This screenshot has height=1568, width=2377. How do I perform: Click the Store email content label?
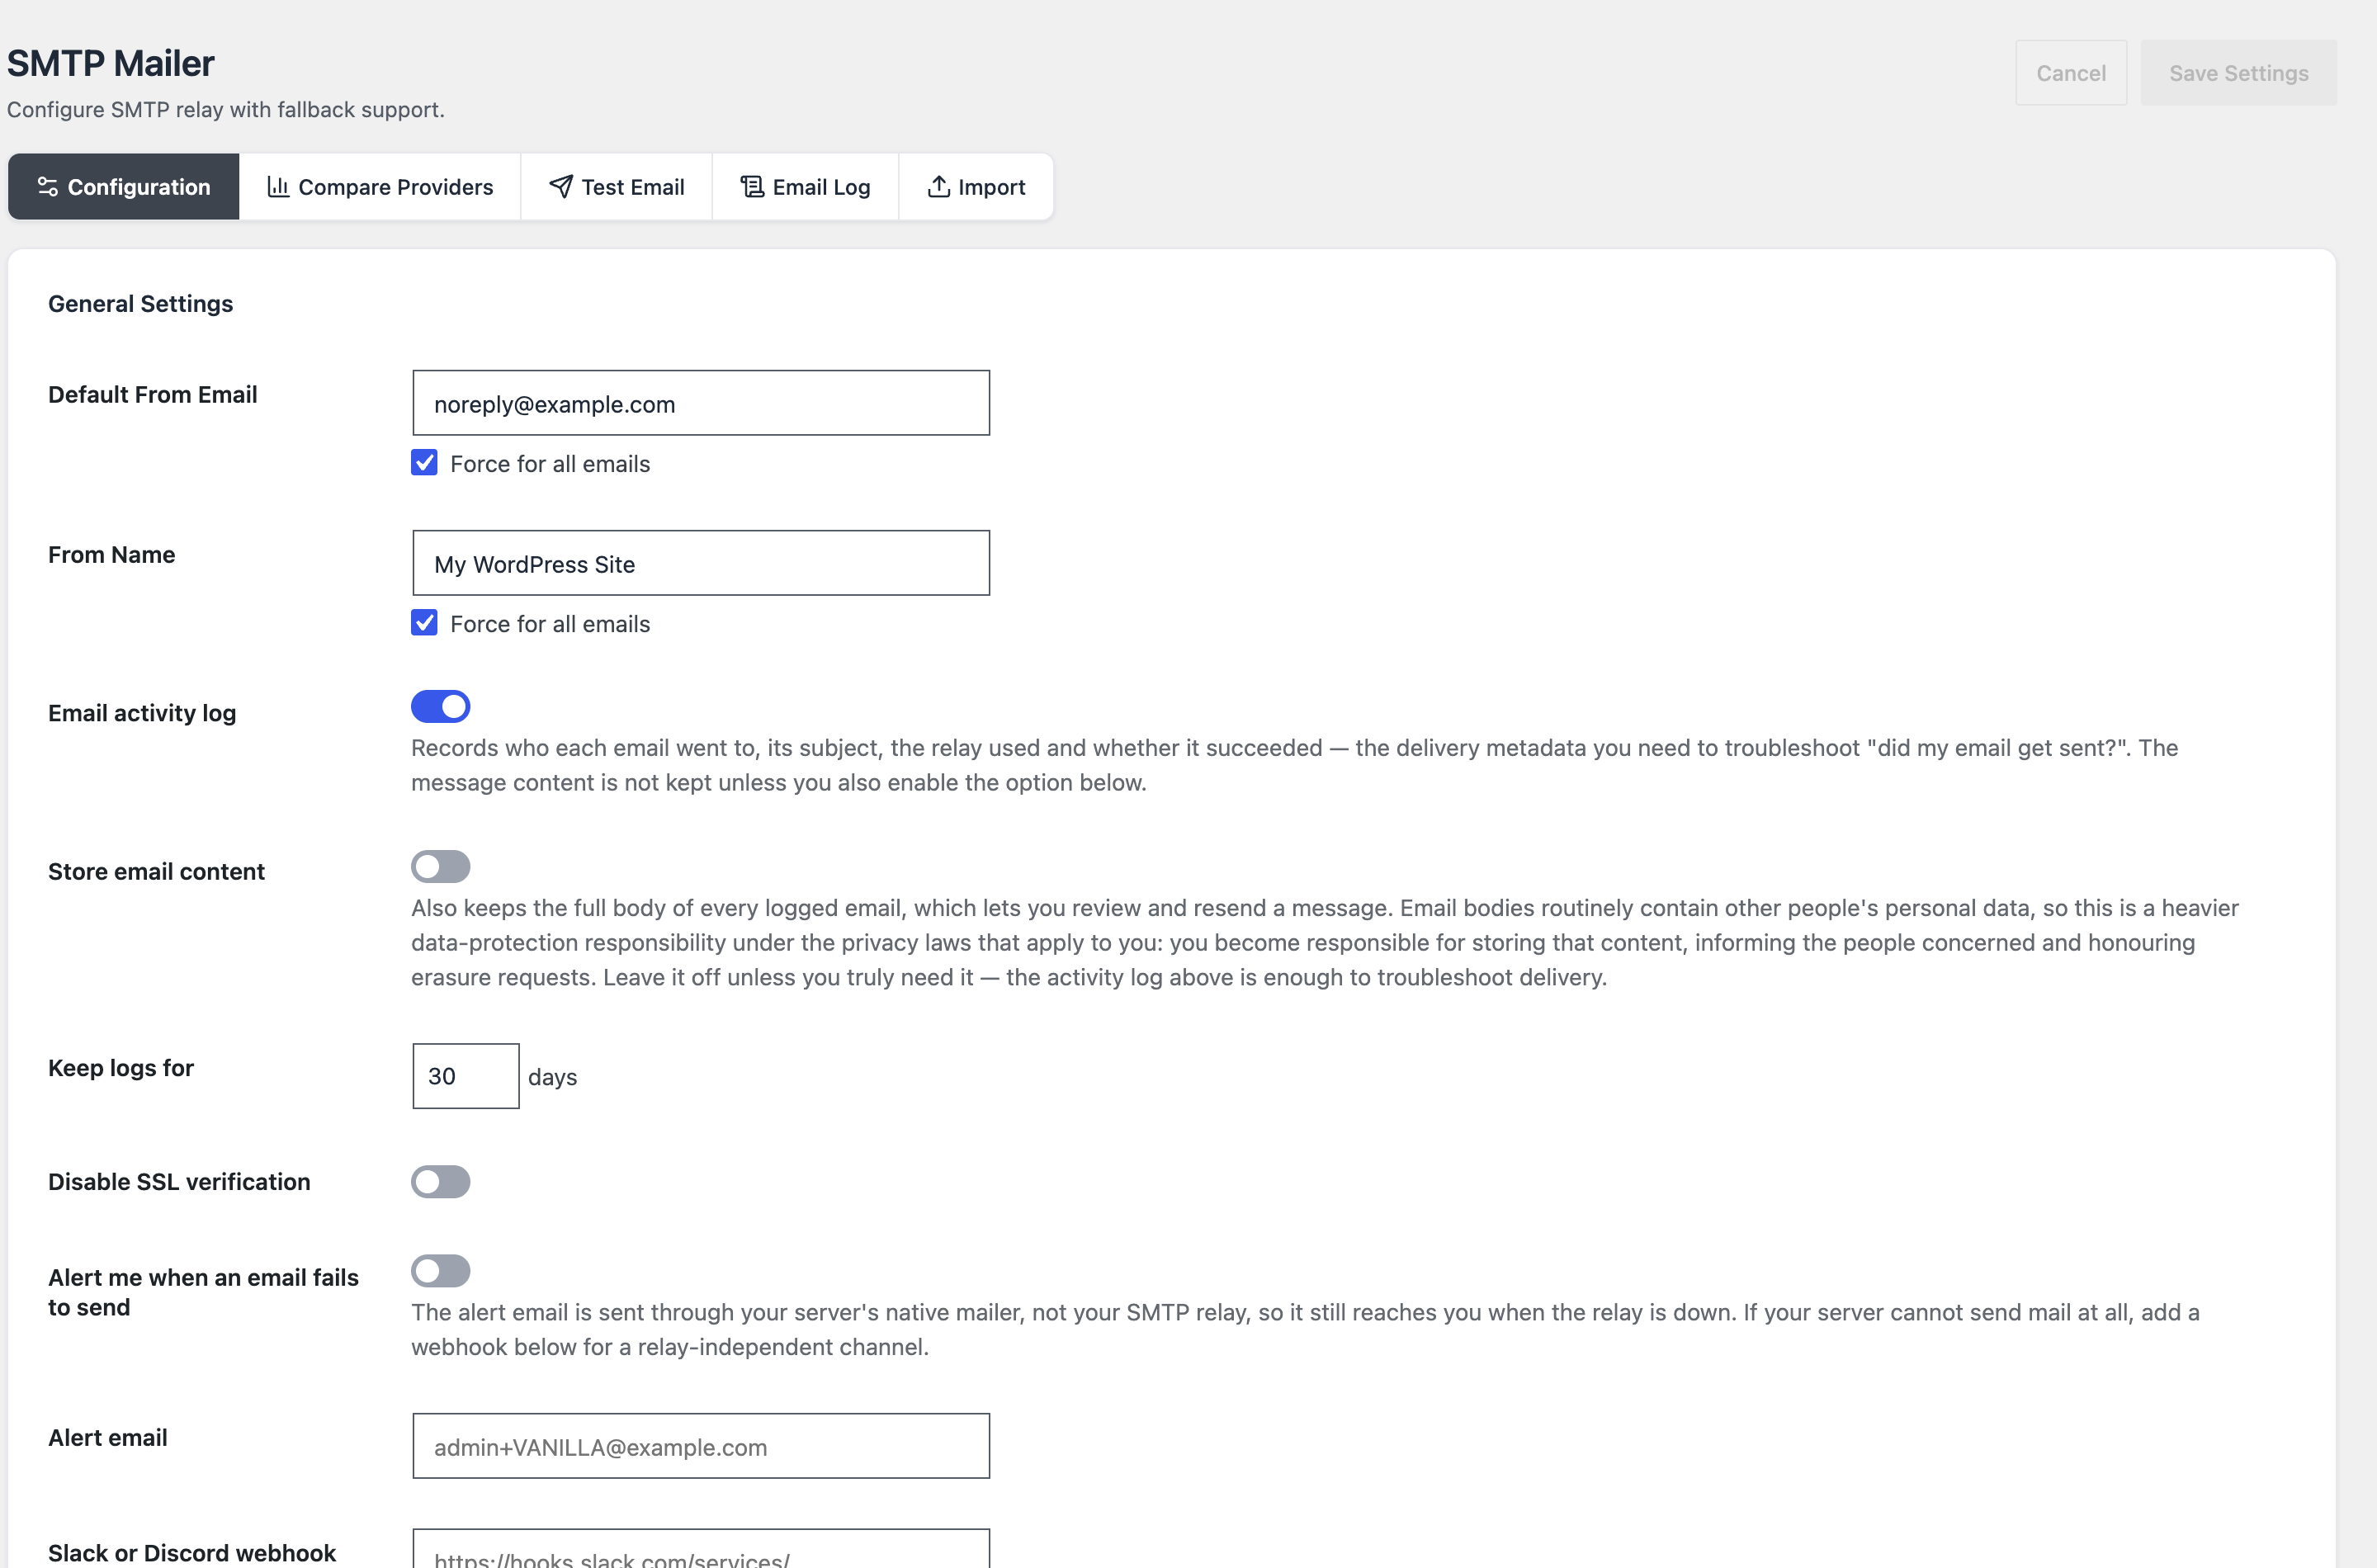pos(157,871)
